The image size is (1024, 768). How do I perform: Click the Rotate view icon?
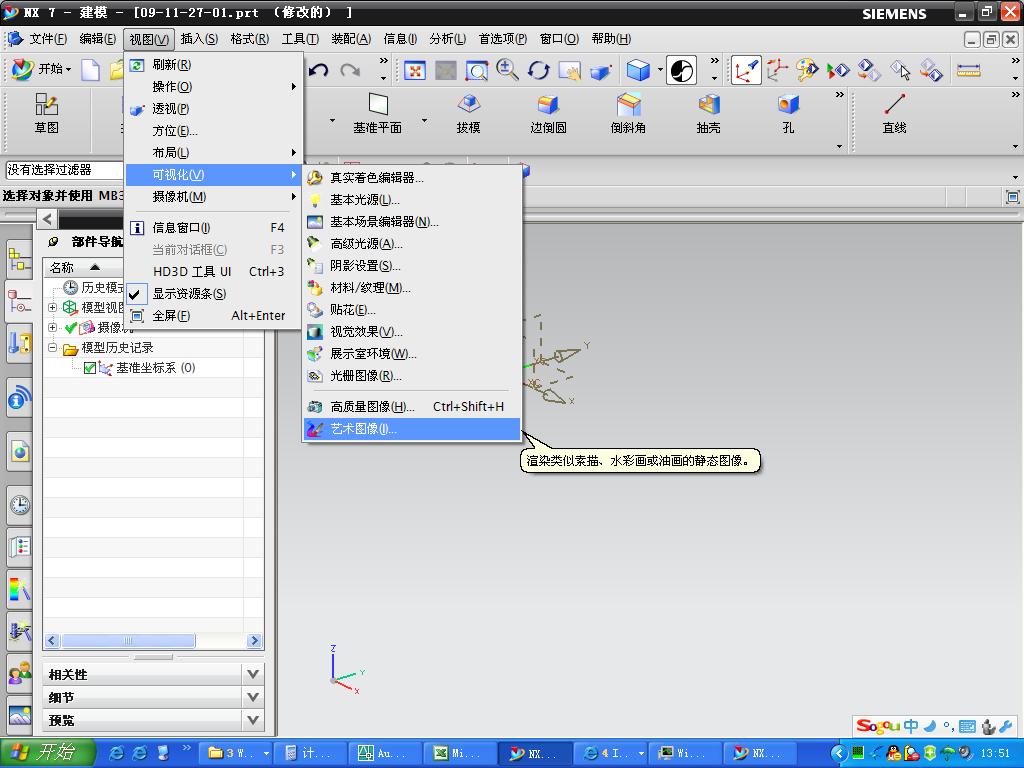[539, 70]
